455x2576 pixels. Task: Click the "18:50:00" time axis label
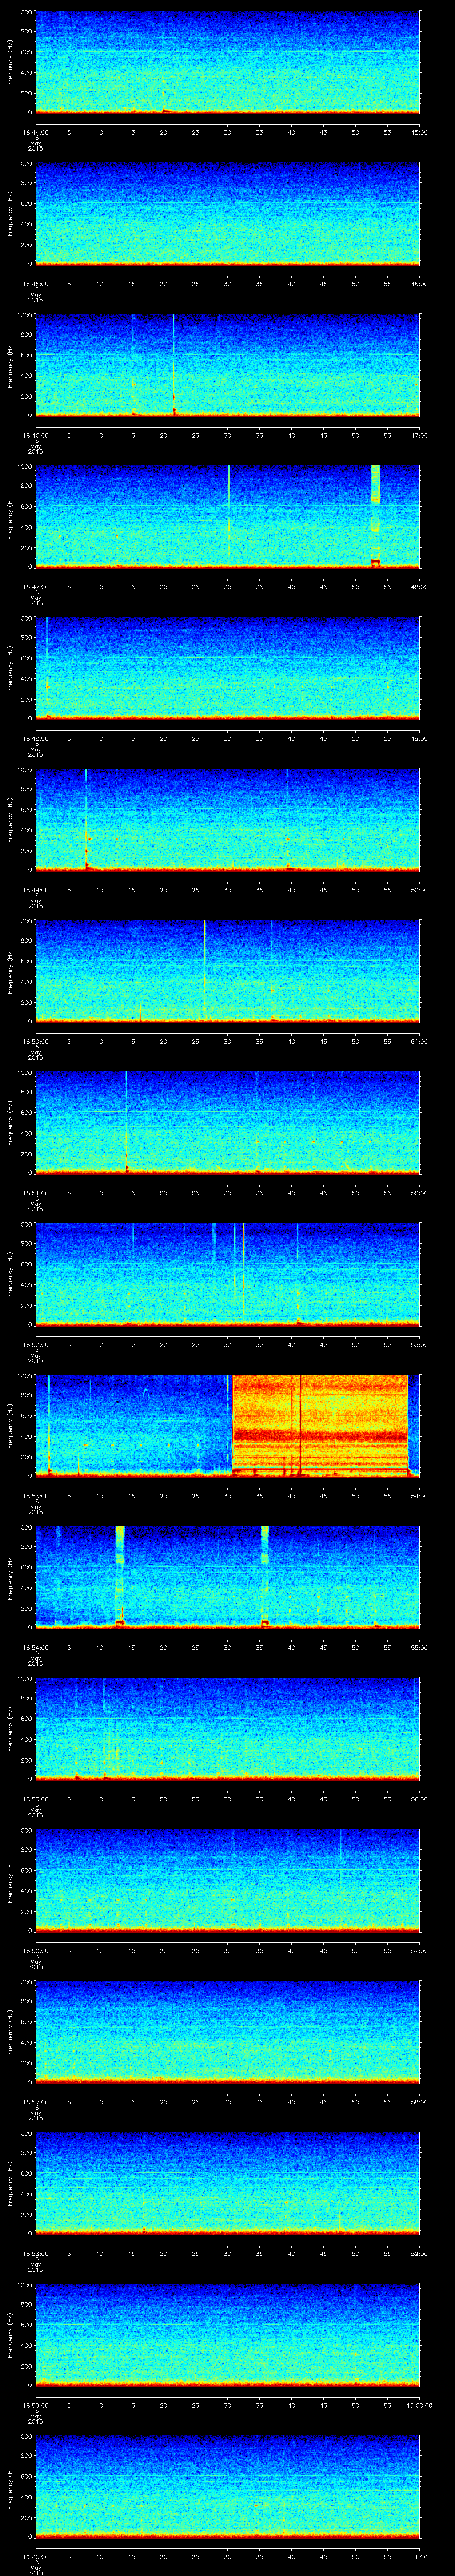[35, 1041]
